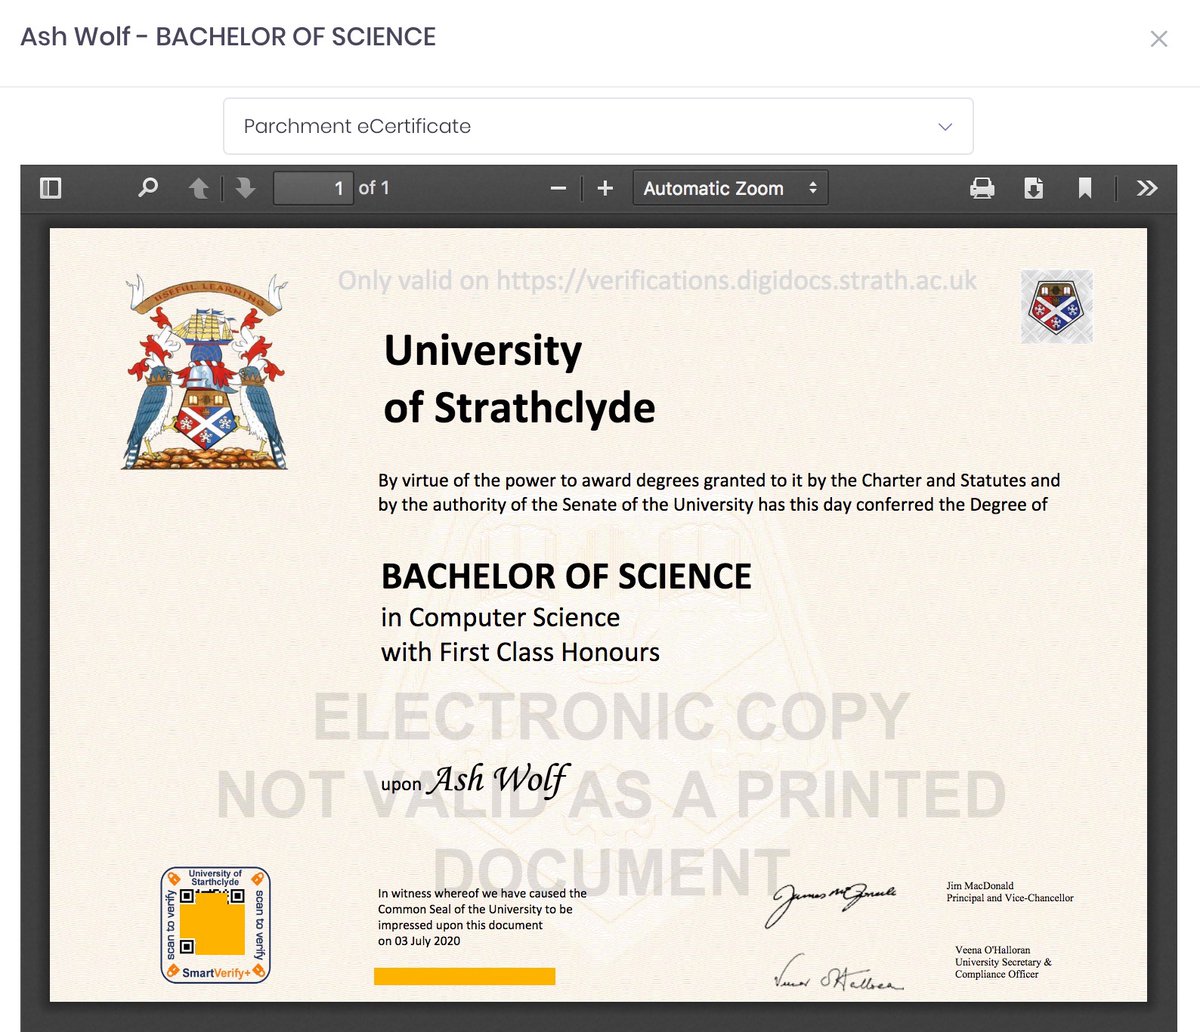Click the 'Only valid on https://verifications...' text
The image size is (1200, 1032).
pyautogui.click(x=657, y=281)
